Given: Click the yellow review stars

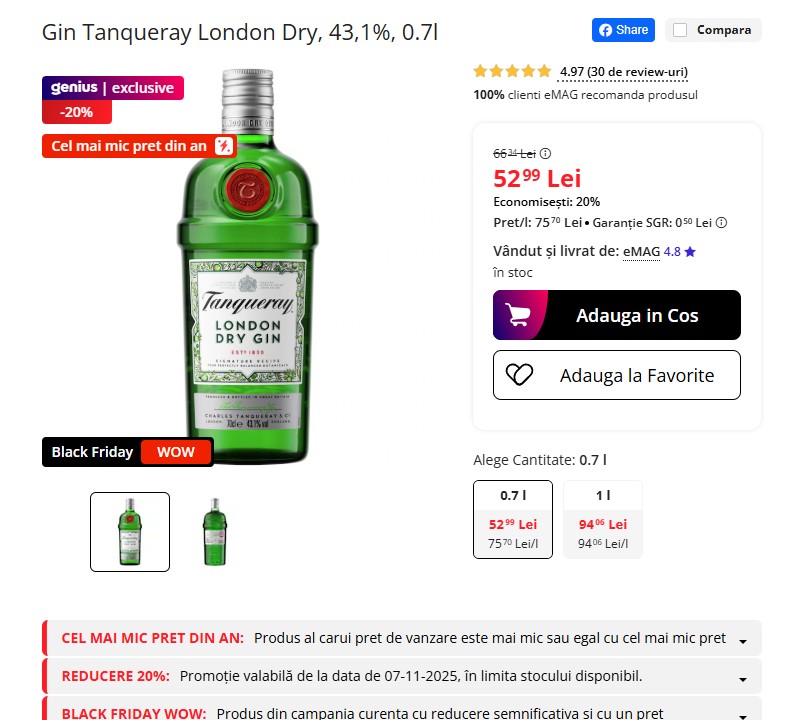Looking at the screenshot, I should 512,72.
